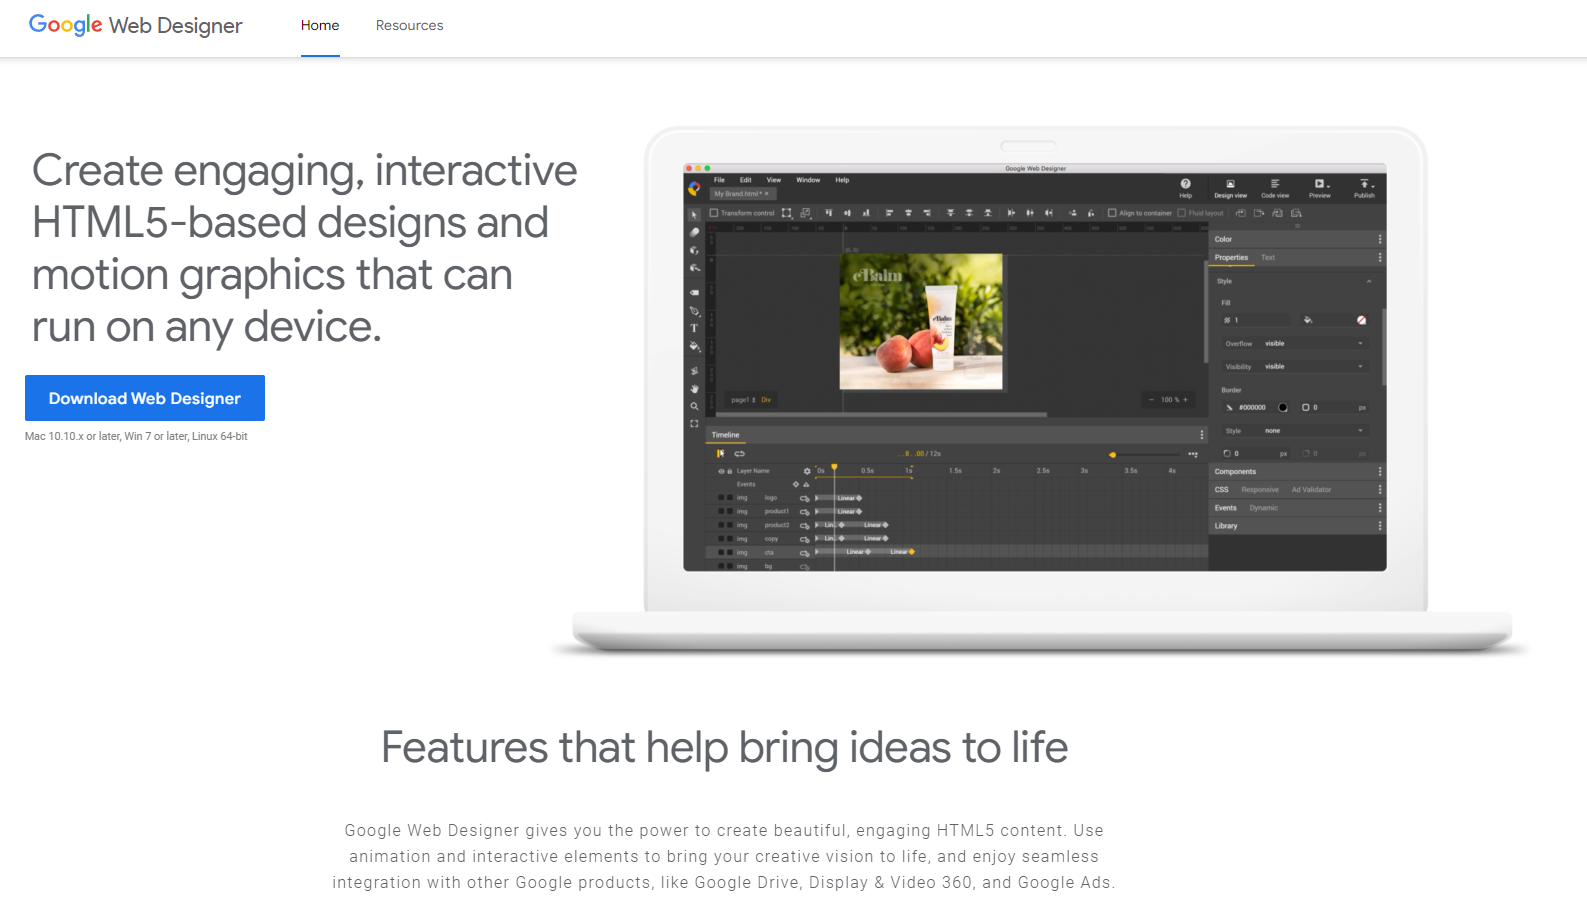Click the black border color swatch
This screenshot has height=915, width=1587.
(x=1283, y=407)
